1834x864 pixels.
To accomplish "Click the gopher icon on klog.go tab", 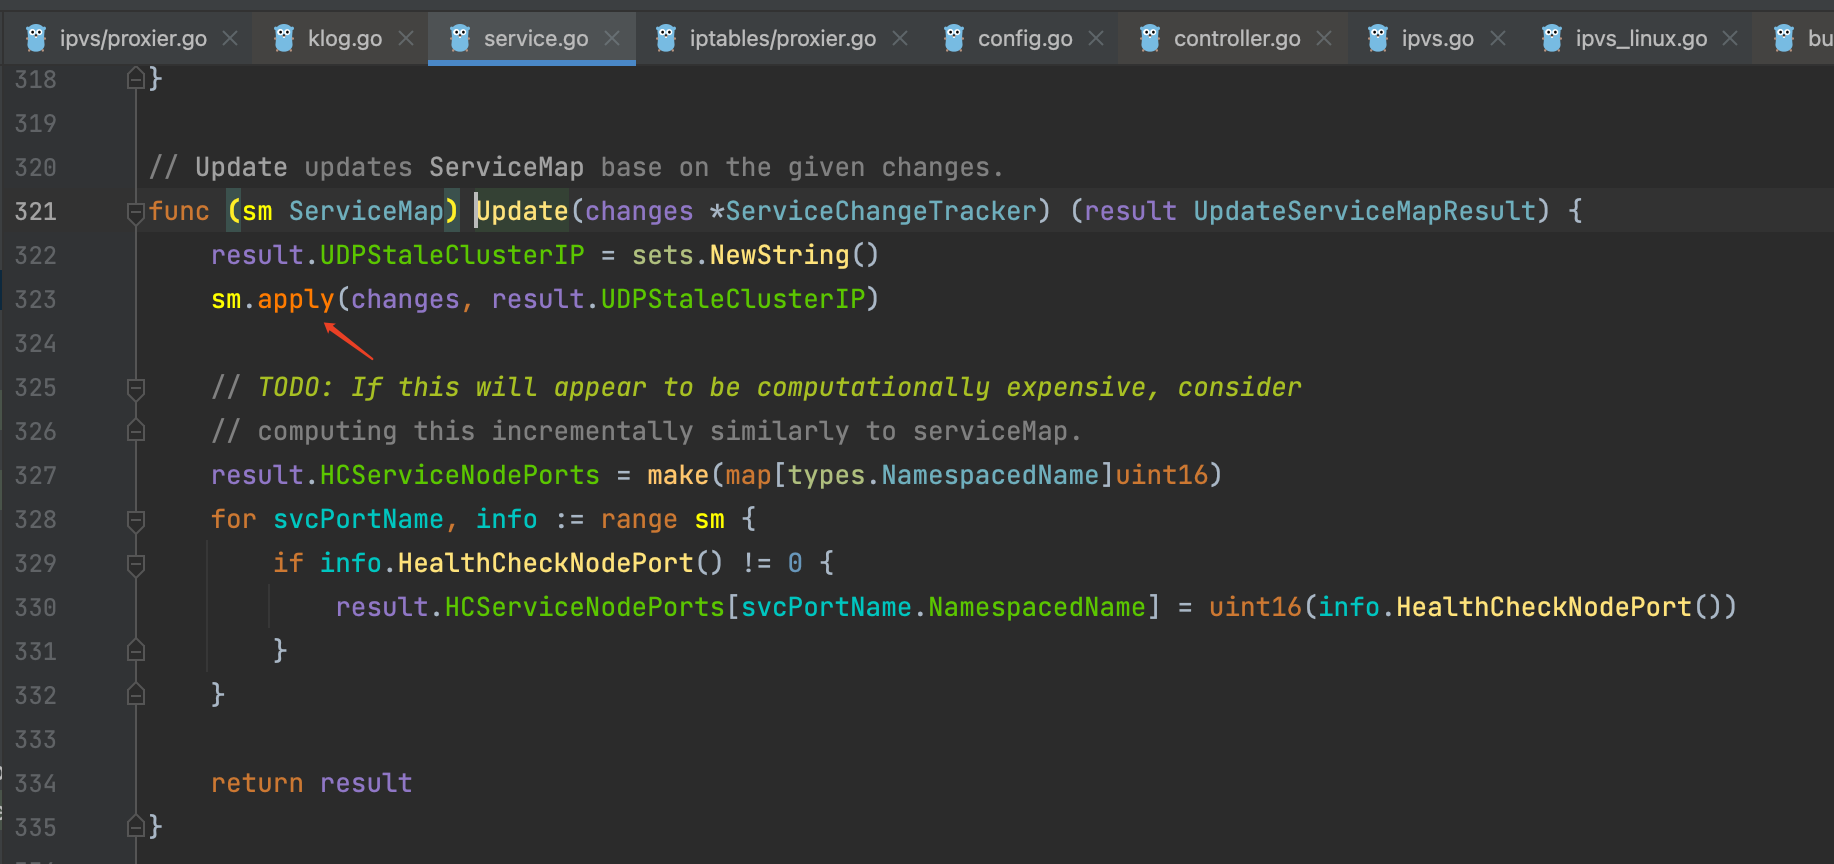I will pos(284,38).
